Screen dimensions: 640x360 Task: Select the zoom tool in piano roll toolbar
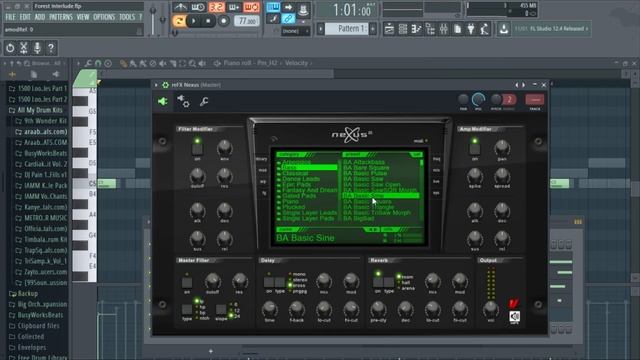coord(192,63)
